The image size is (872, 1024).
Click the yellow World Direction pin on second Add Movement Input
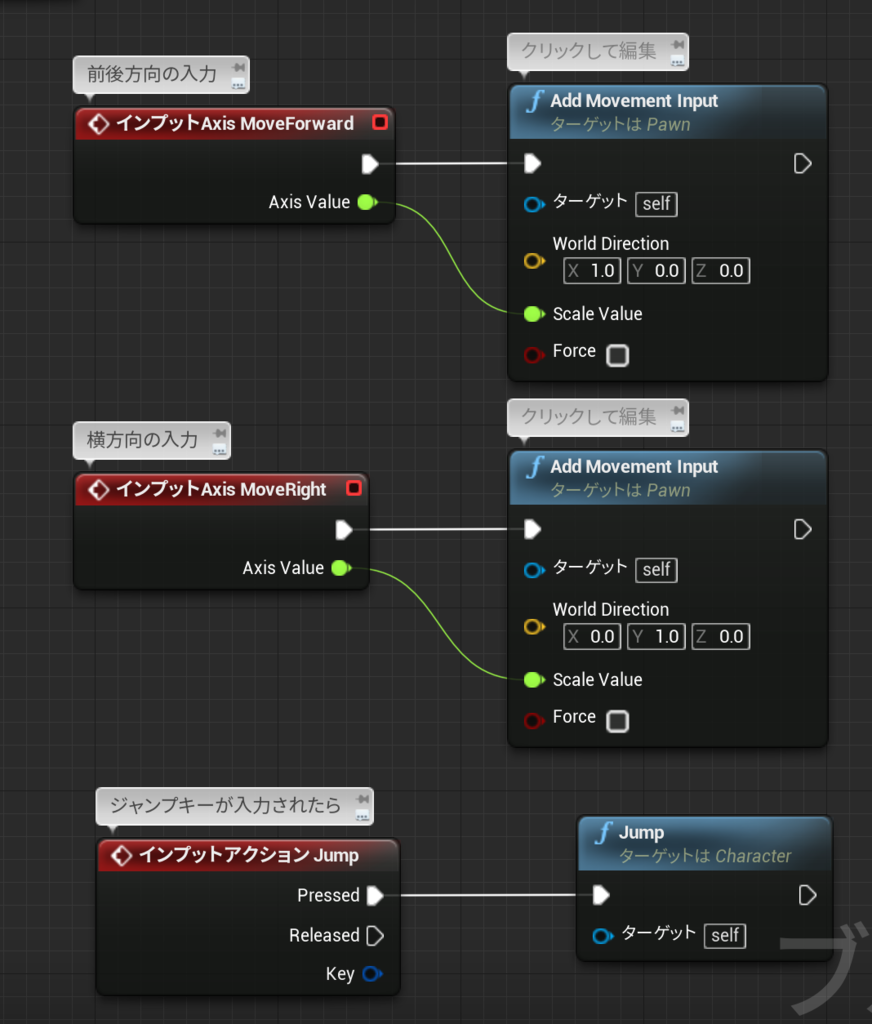coord(533,627)
